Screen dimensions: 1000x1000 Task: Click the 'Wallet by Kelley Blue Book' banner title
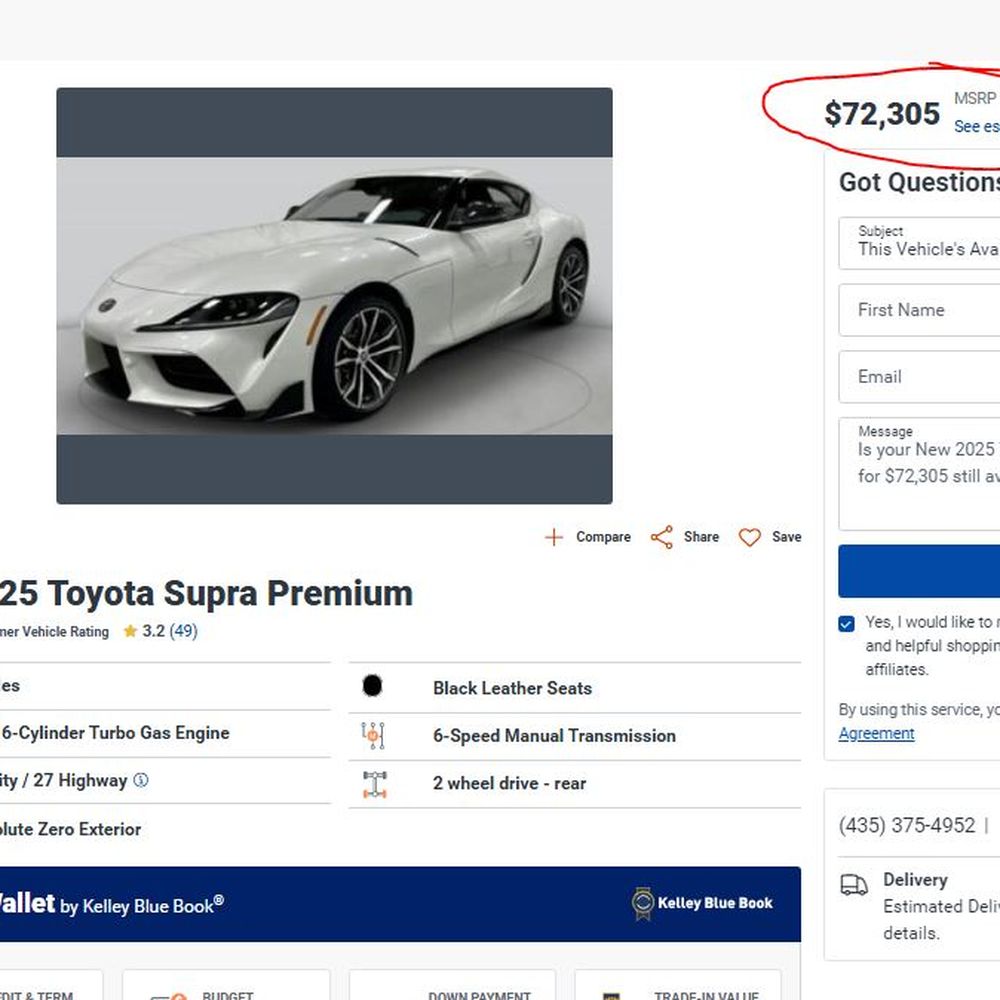click(112, 904)
